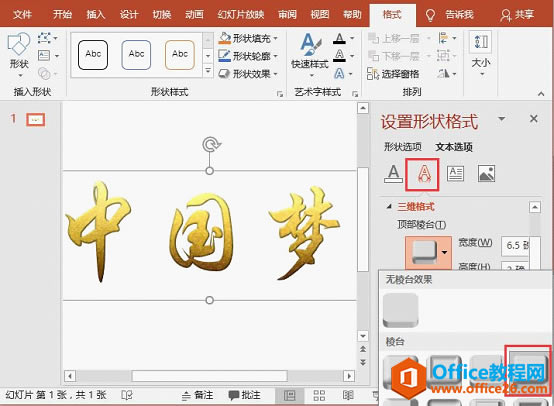
Task: Switch to 形状选项 tab
Action: [x=403, y=147]
